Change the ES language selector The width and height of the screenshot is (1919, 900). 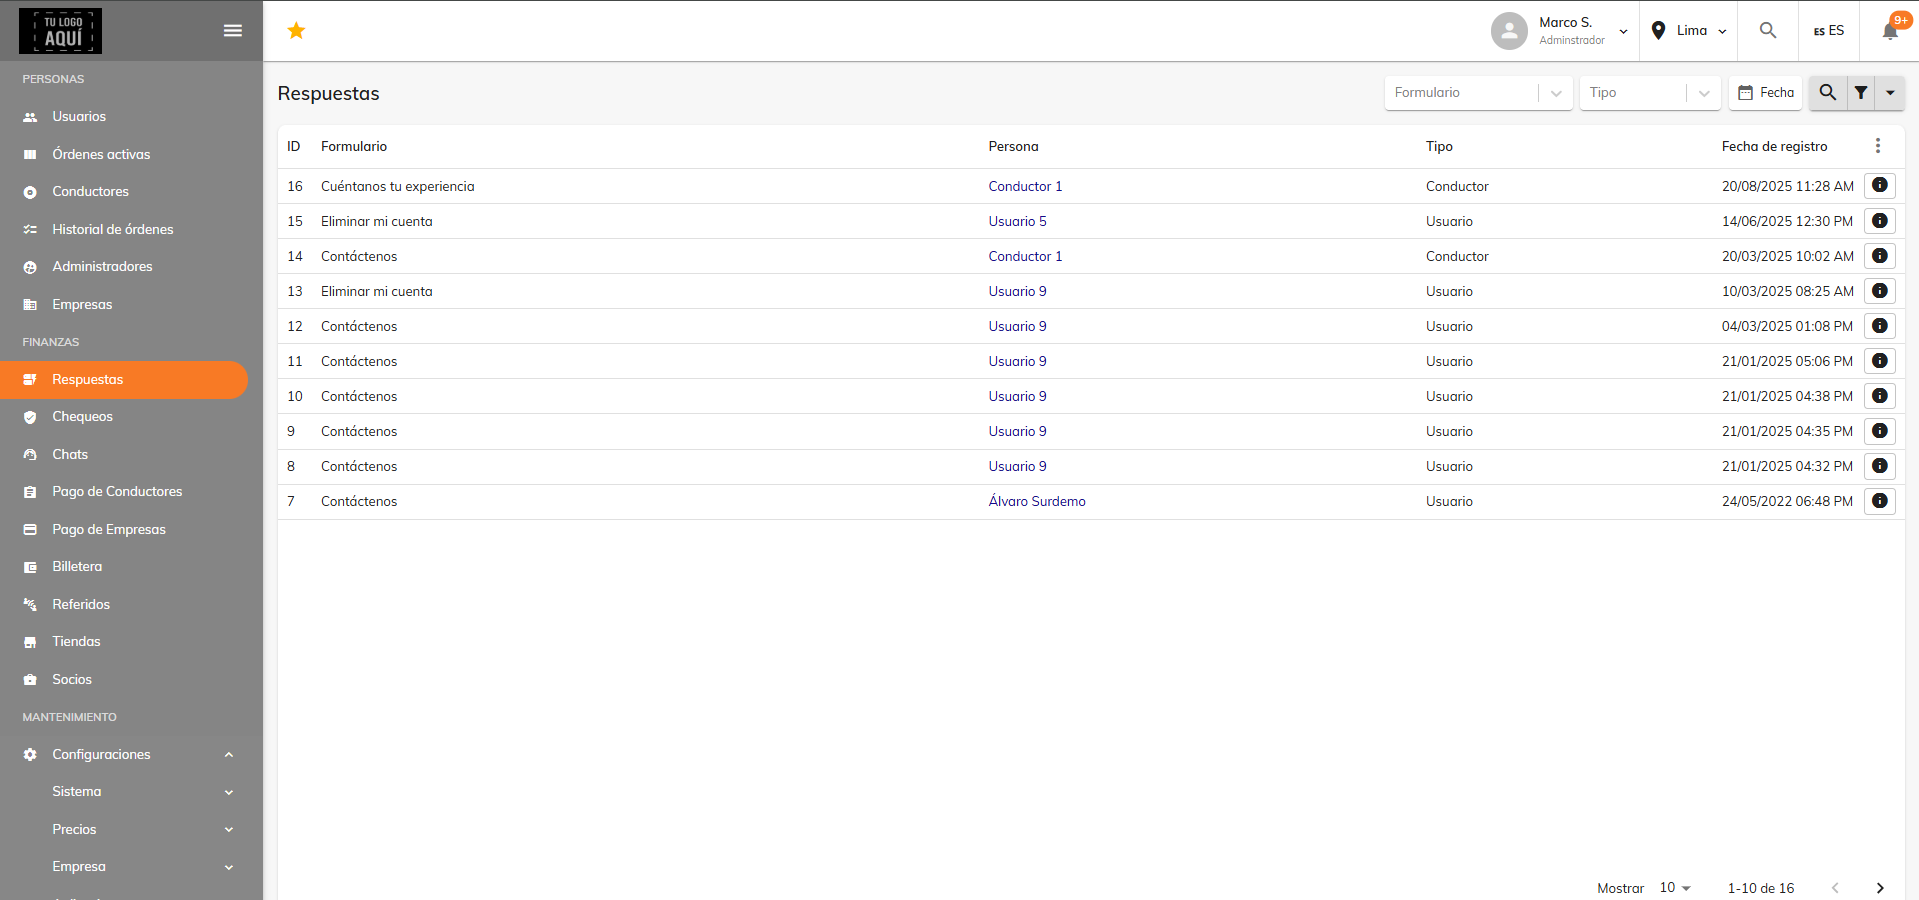(1829, 31)
